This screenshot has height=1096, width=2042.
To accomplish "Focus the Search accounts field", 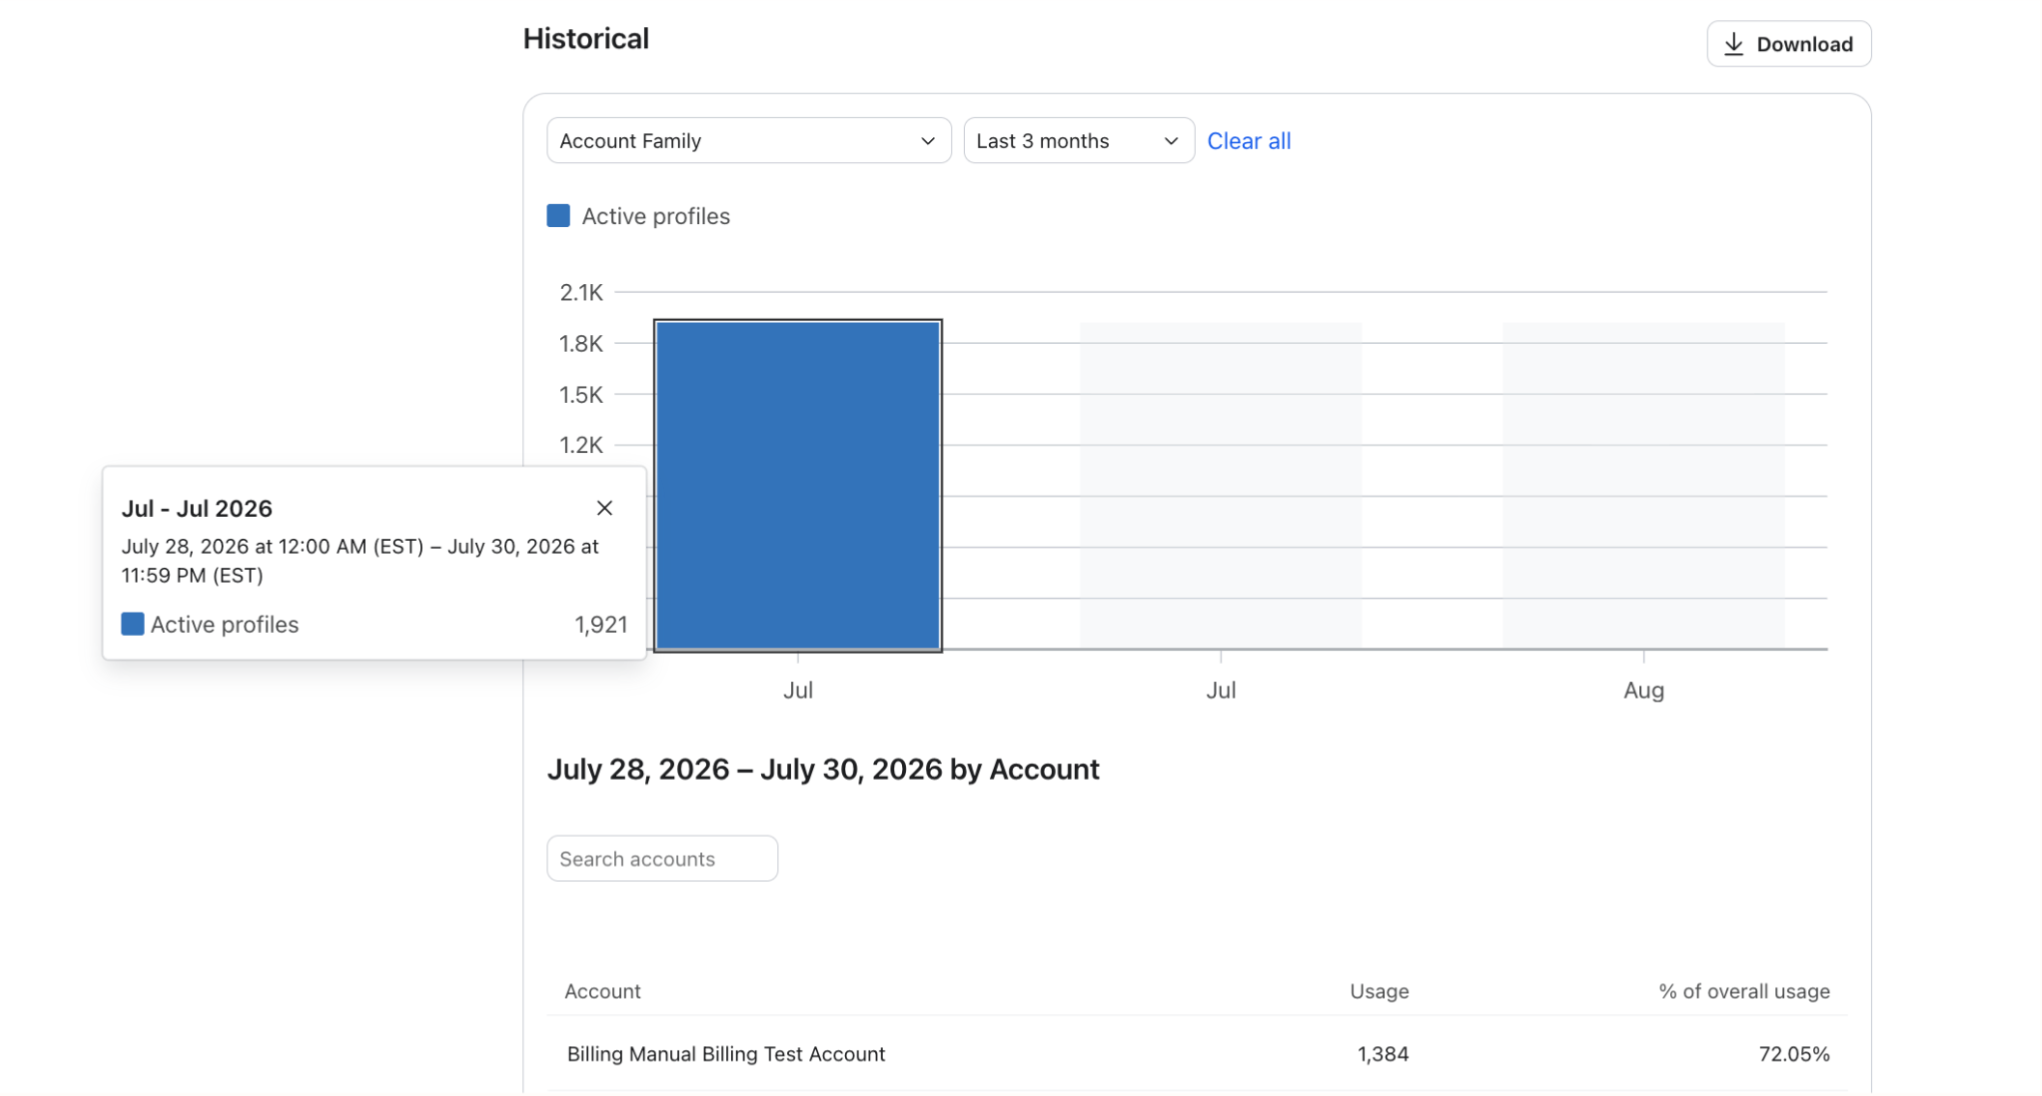I will click(x=662, y=859).
